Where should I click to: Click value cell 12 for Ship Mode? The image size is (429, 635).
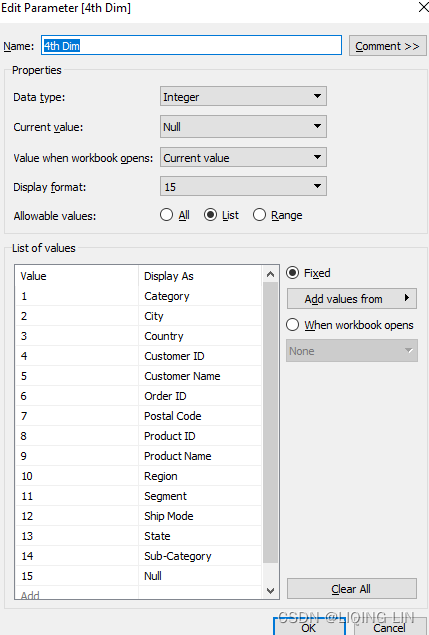point(77,516)
